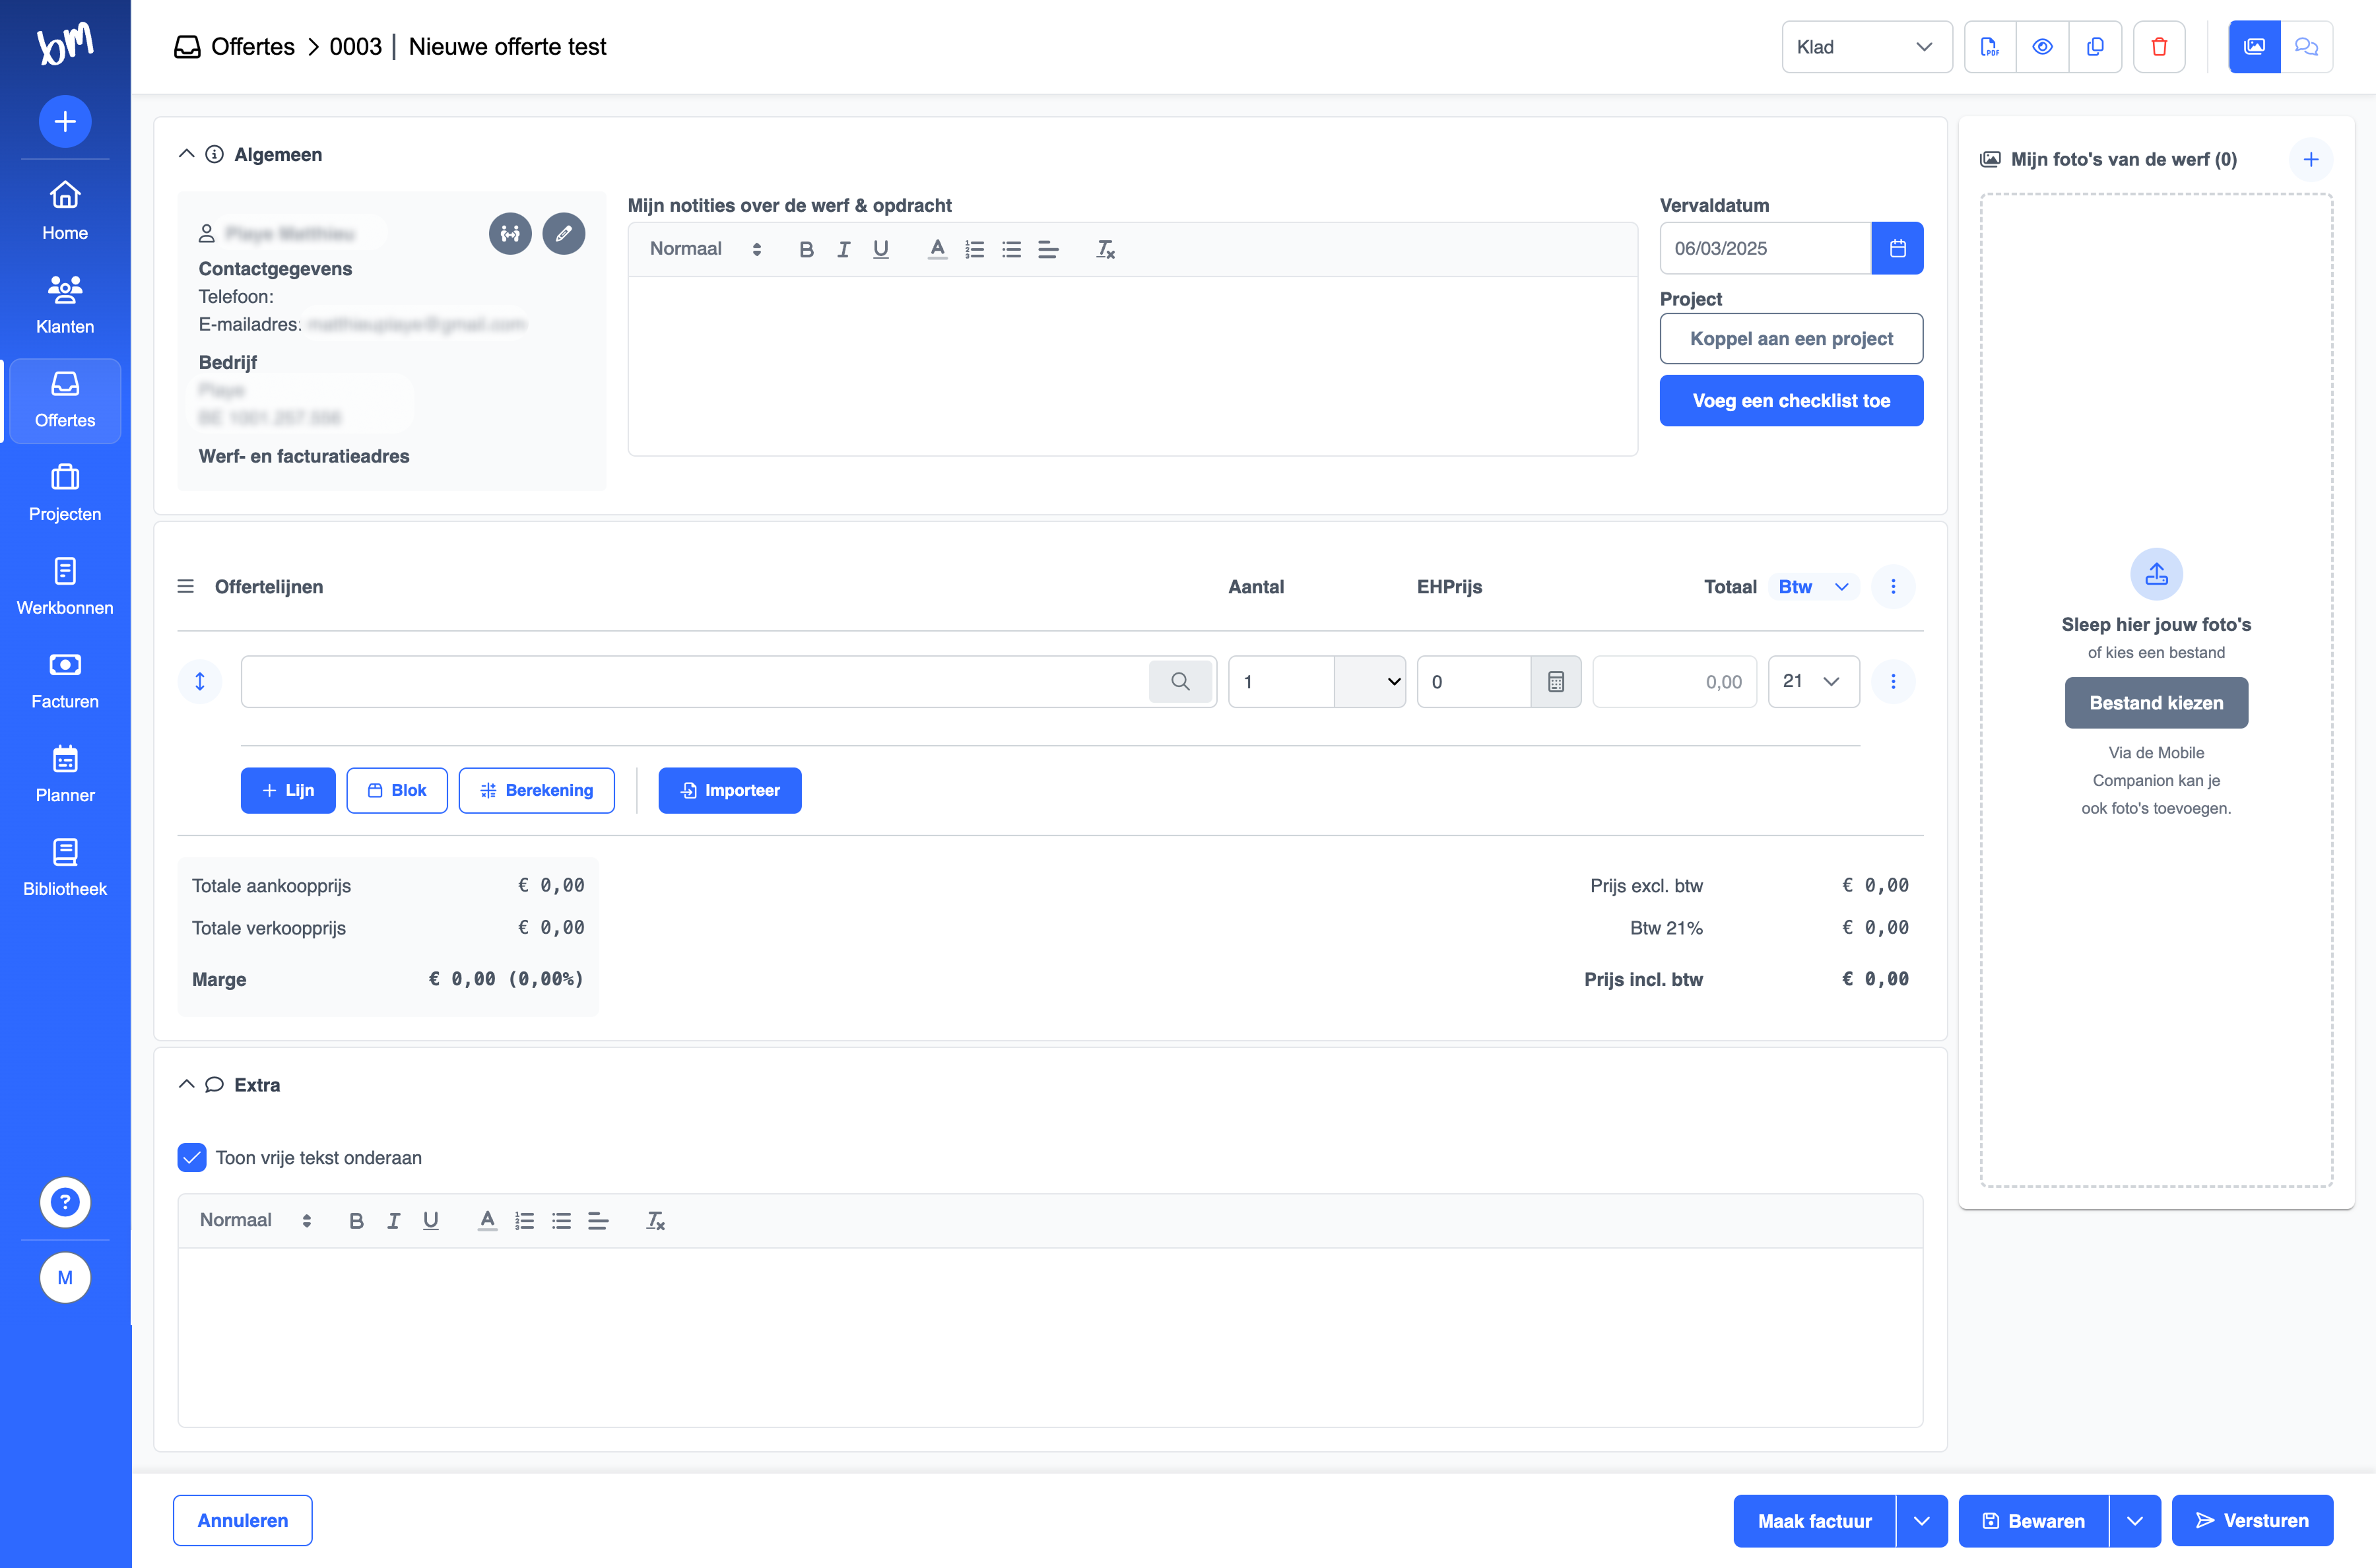Uncheck Toon vrije tekst onderaan
Image resolution: width=2376 pixels, height=1568 pixels.
click(x=191, y=1157)
